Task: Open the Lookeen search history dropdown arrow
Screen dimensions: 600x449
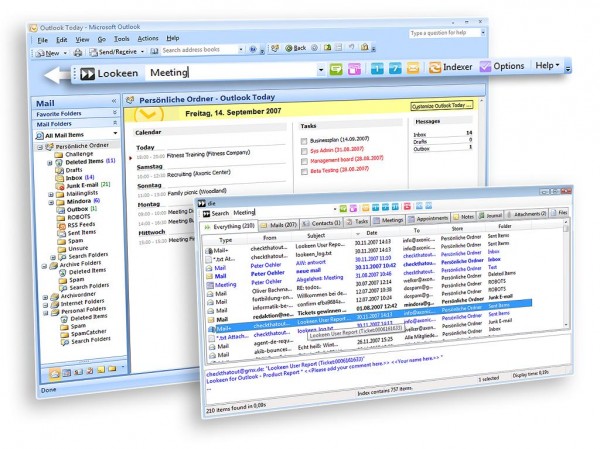Action: click(321, 70)
